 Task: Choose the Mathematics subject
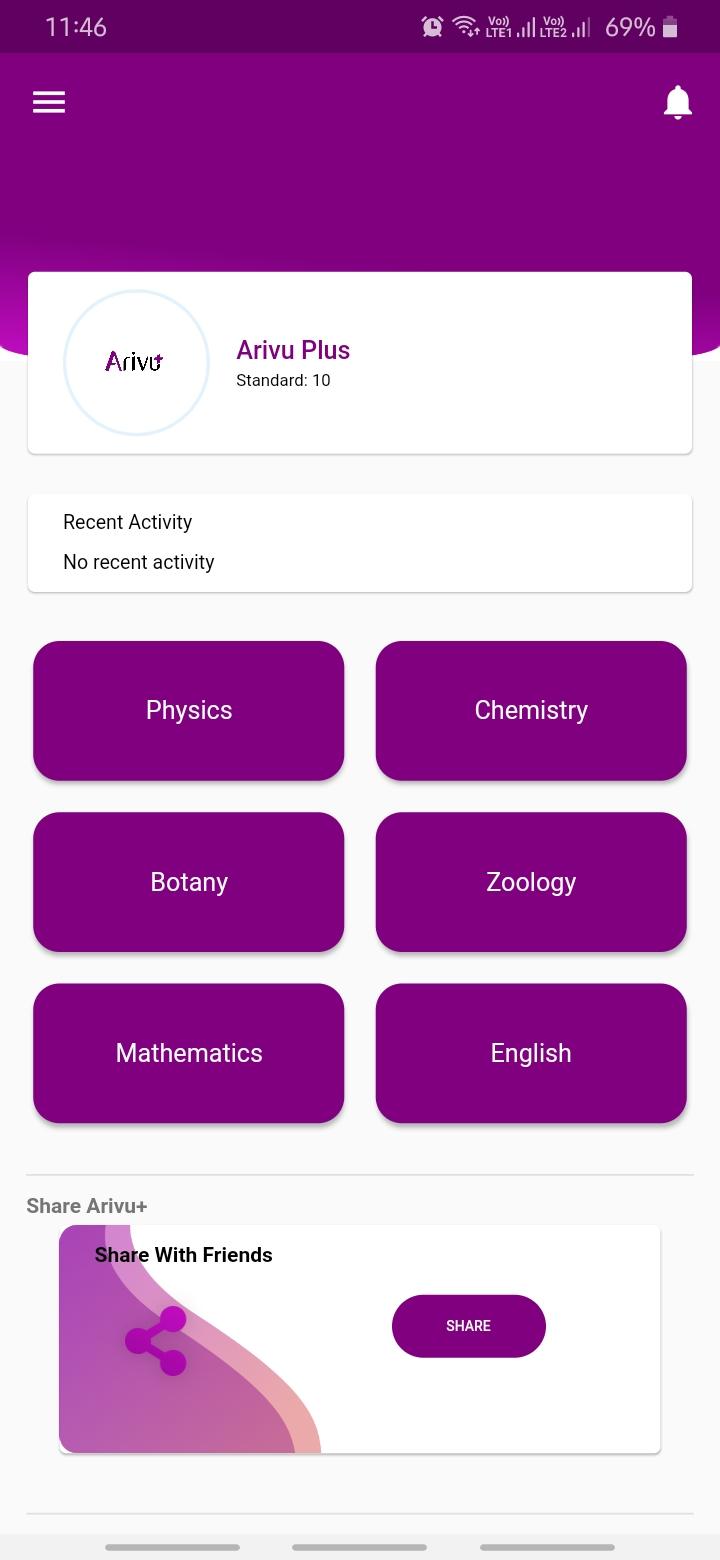[189, 1053]
